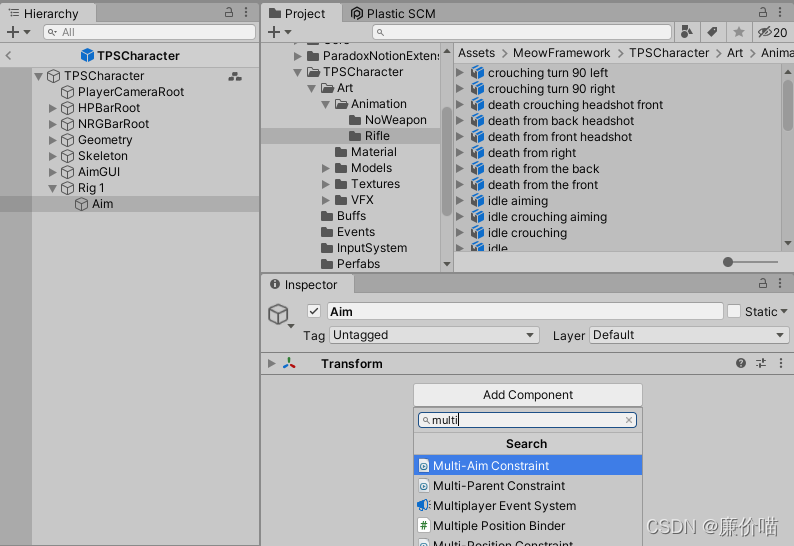The image size is (794, 546).
Task: Expand the Transform component foldout
Action: 272,363
